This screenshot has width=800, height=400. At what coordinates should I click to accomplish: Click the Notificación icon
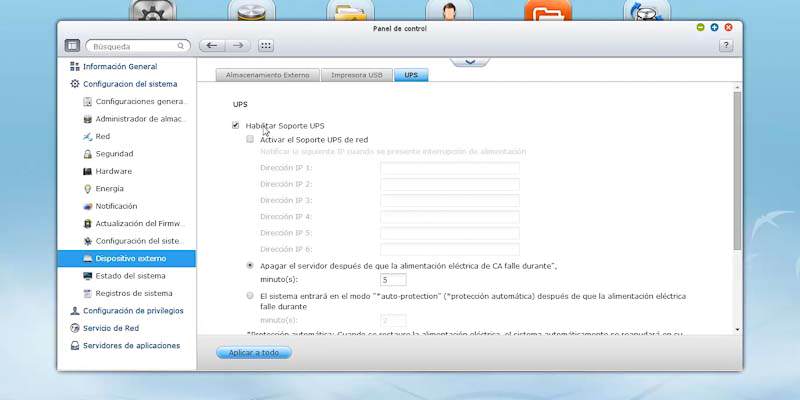[87, 206]
